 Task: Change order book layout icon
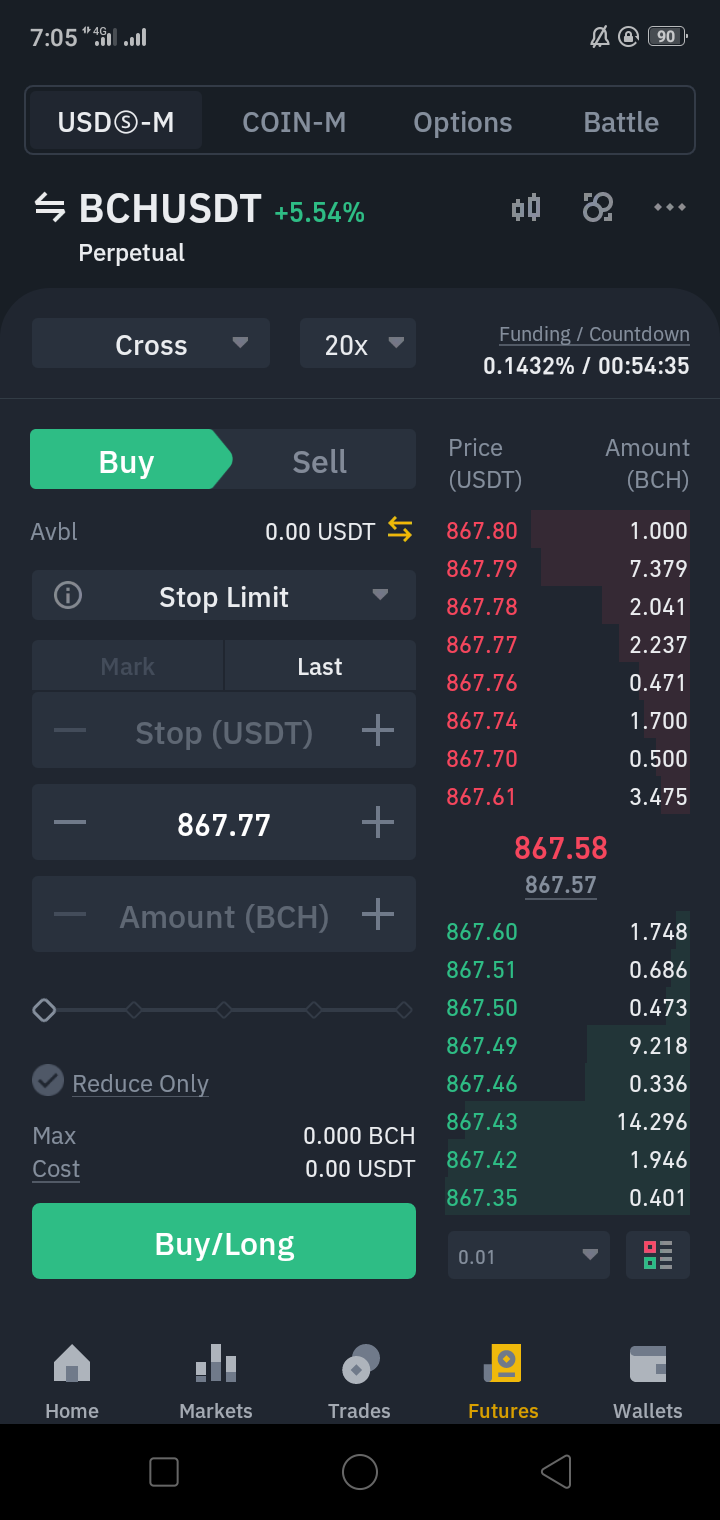(658, 1255)
